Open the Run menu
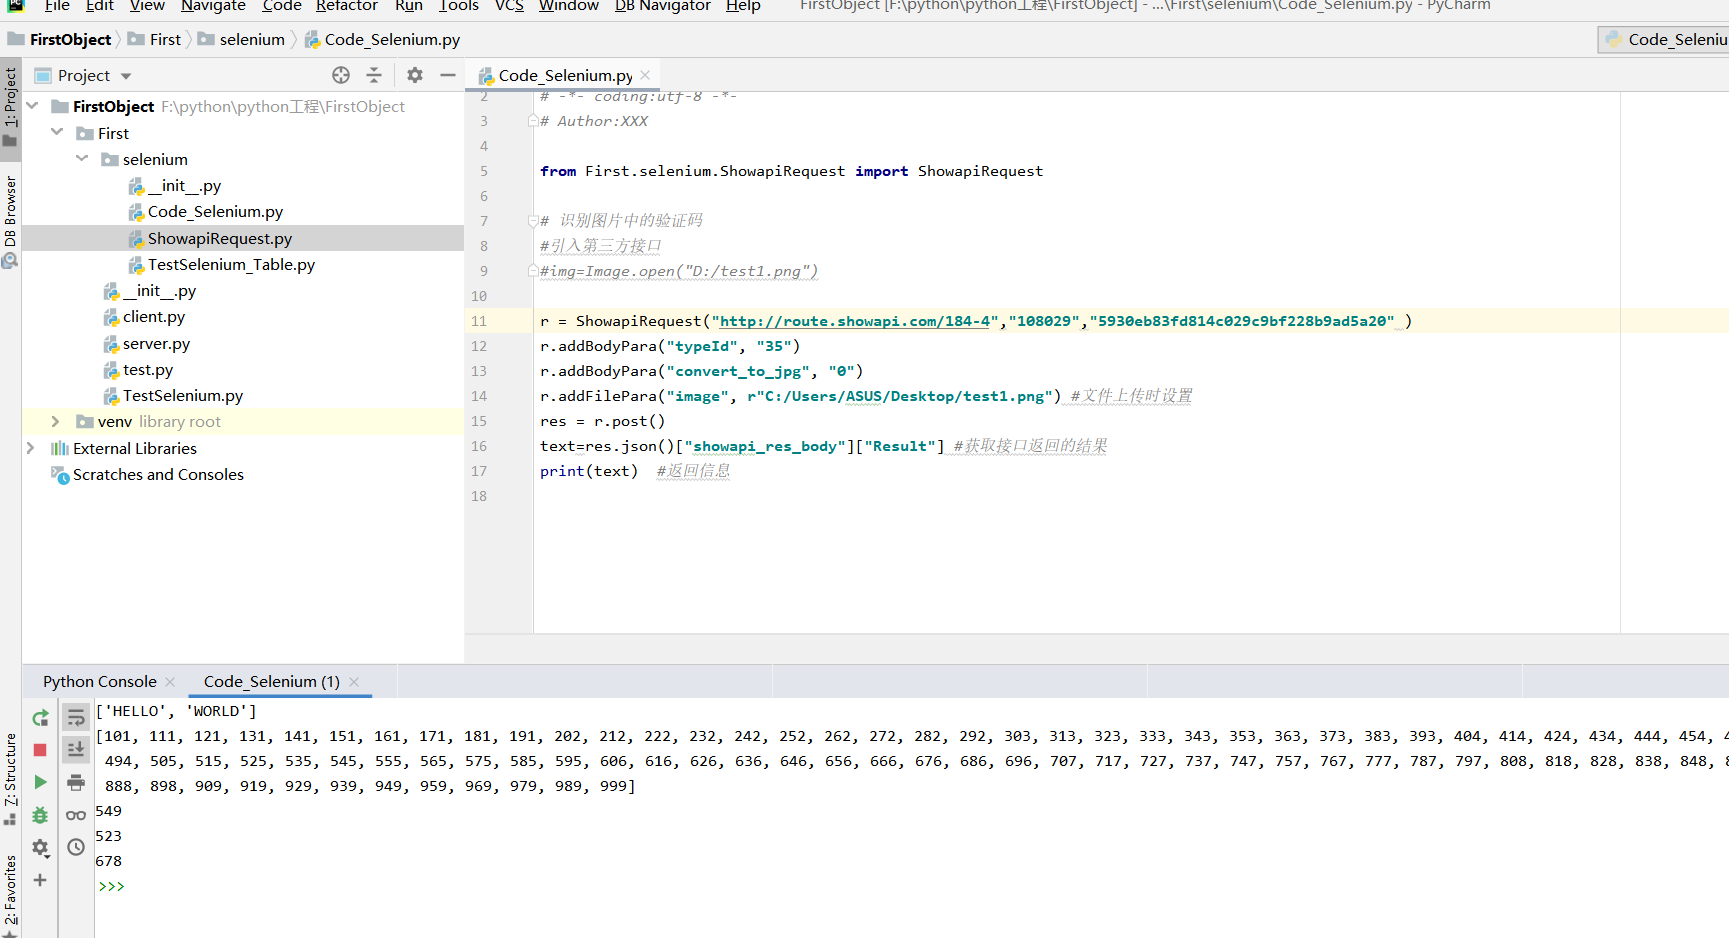 pos(409,6)
